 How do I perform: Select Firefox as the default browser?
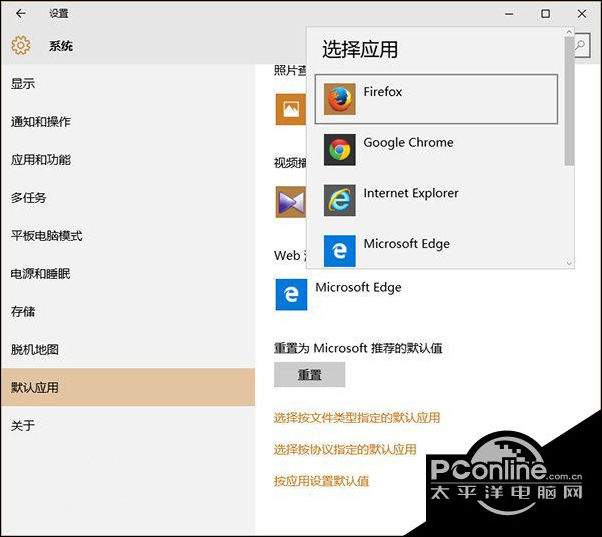click(436, 99)
